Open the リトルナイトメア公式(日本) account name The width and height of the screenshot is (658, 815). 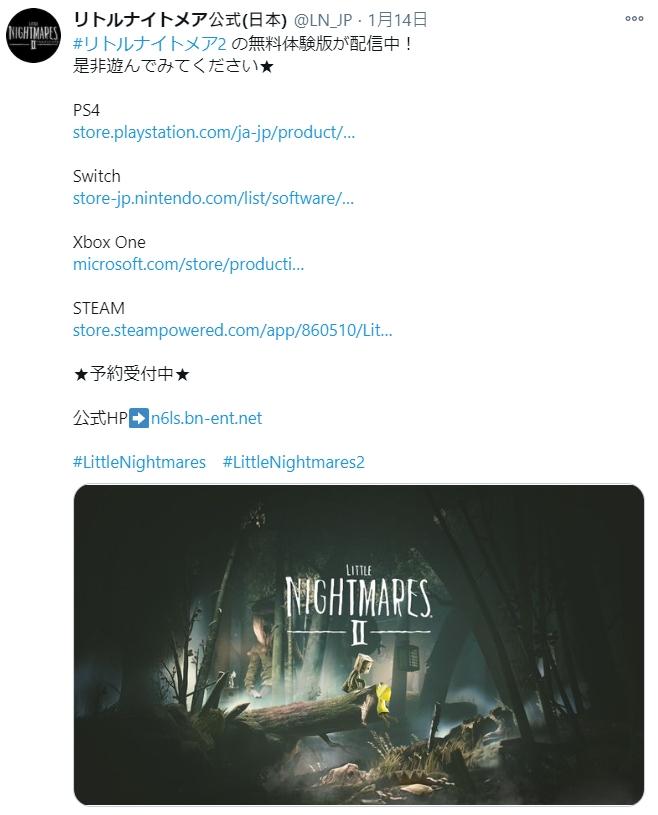click(x=180, y=20)
